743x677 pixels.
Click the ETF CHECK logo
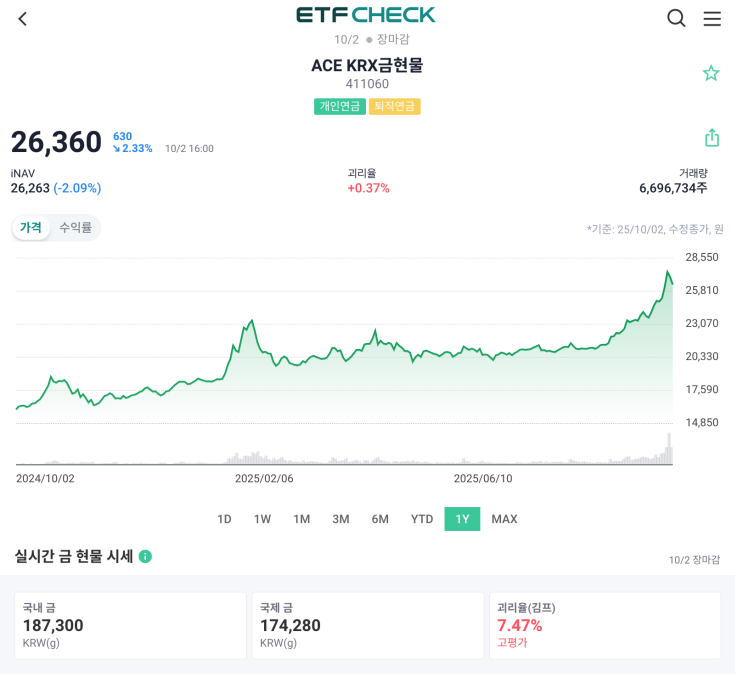[x=366, y=15]
